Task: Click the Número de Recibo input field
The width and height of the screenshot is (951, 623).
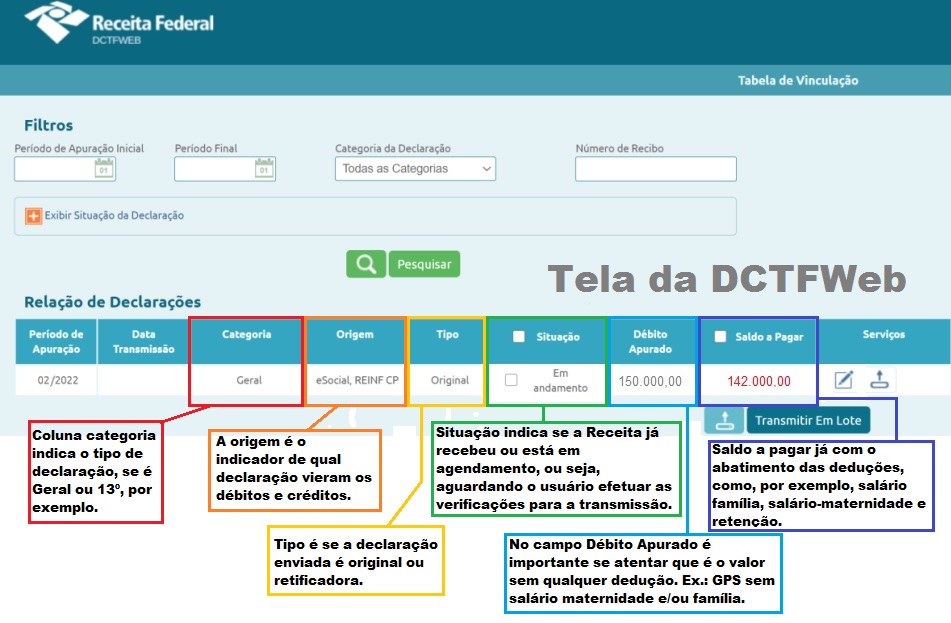Action: point(656,169)
